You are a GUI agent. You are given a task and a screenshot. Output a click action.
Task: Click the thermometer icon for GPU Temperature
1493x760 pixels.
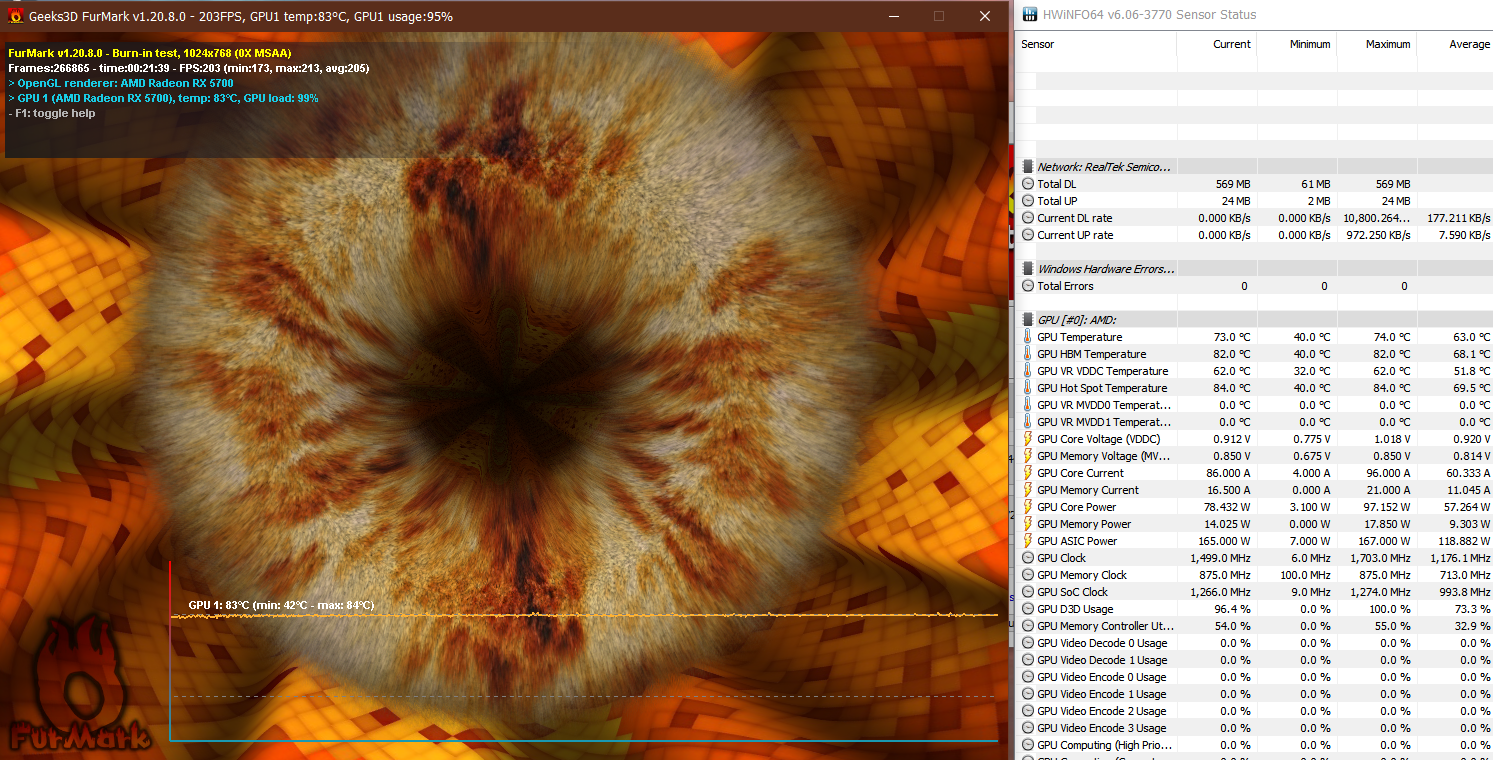[1028, 337]
